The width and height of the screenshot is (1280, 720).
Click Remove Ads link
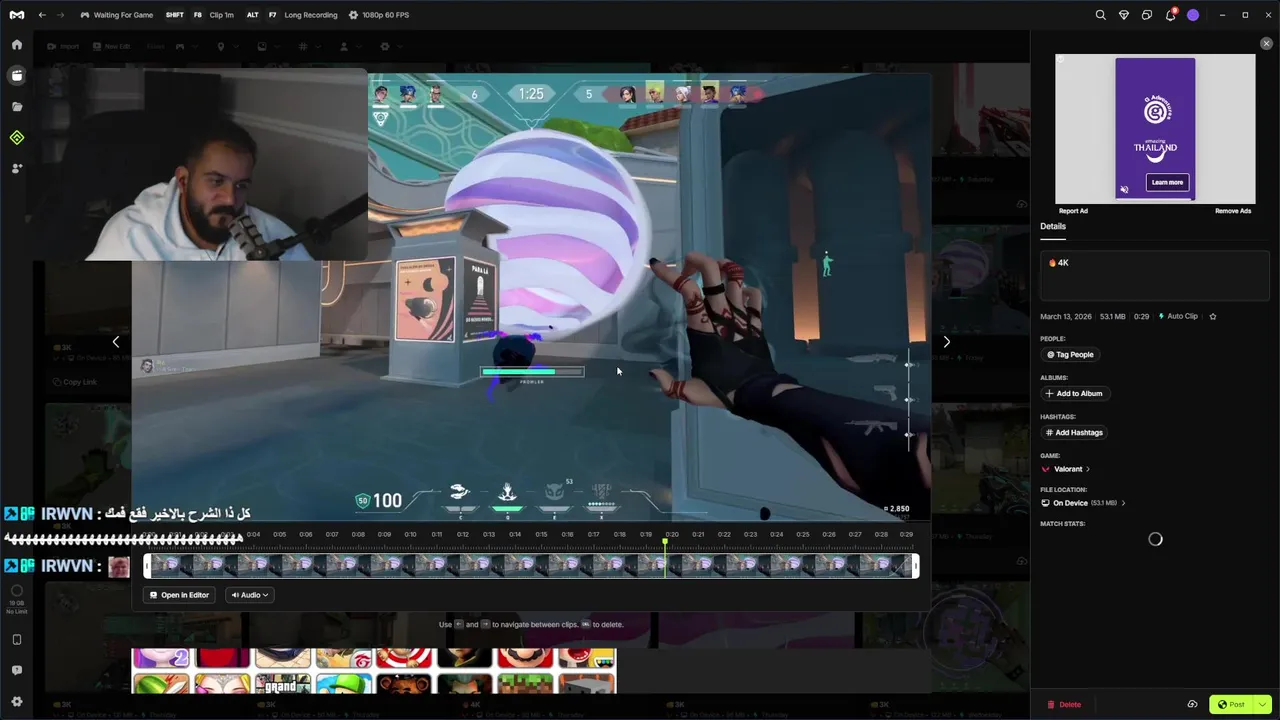pyautogui.click(x=1233, y=211)
